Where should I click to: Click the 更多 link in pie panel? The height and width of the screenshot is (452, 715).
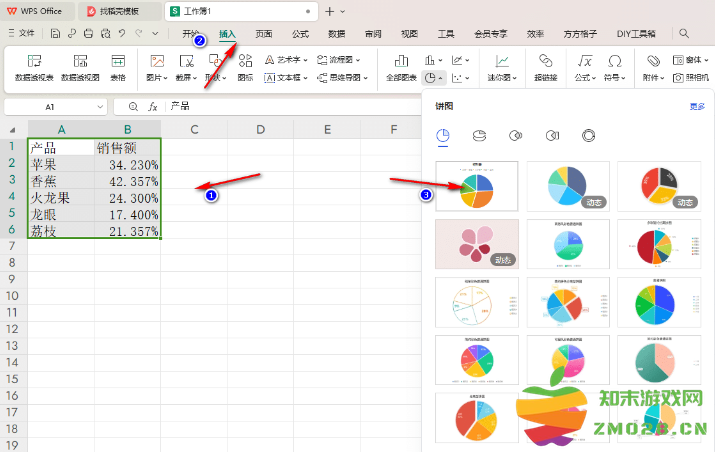coord(696,106)
